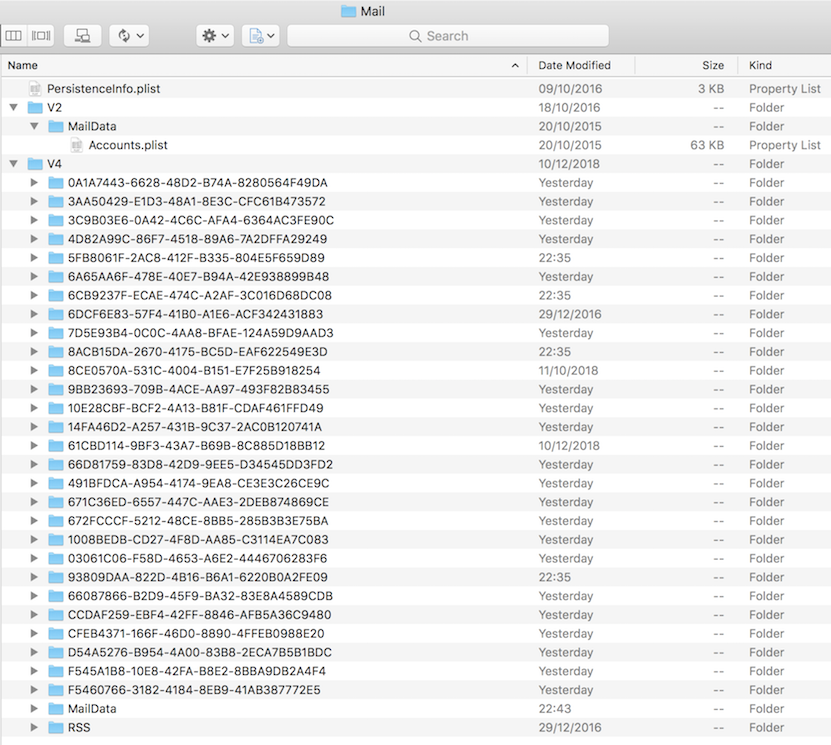Expand folder F5460766-3182-4184-8EB9-41AB387772E5
This screenshot has width=831, height=745.
point(34,689)
